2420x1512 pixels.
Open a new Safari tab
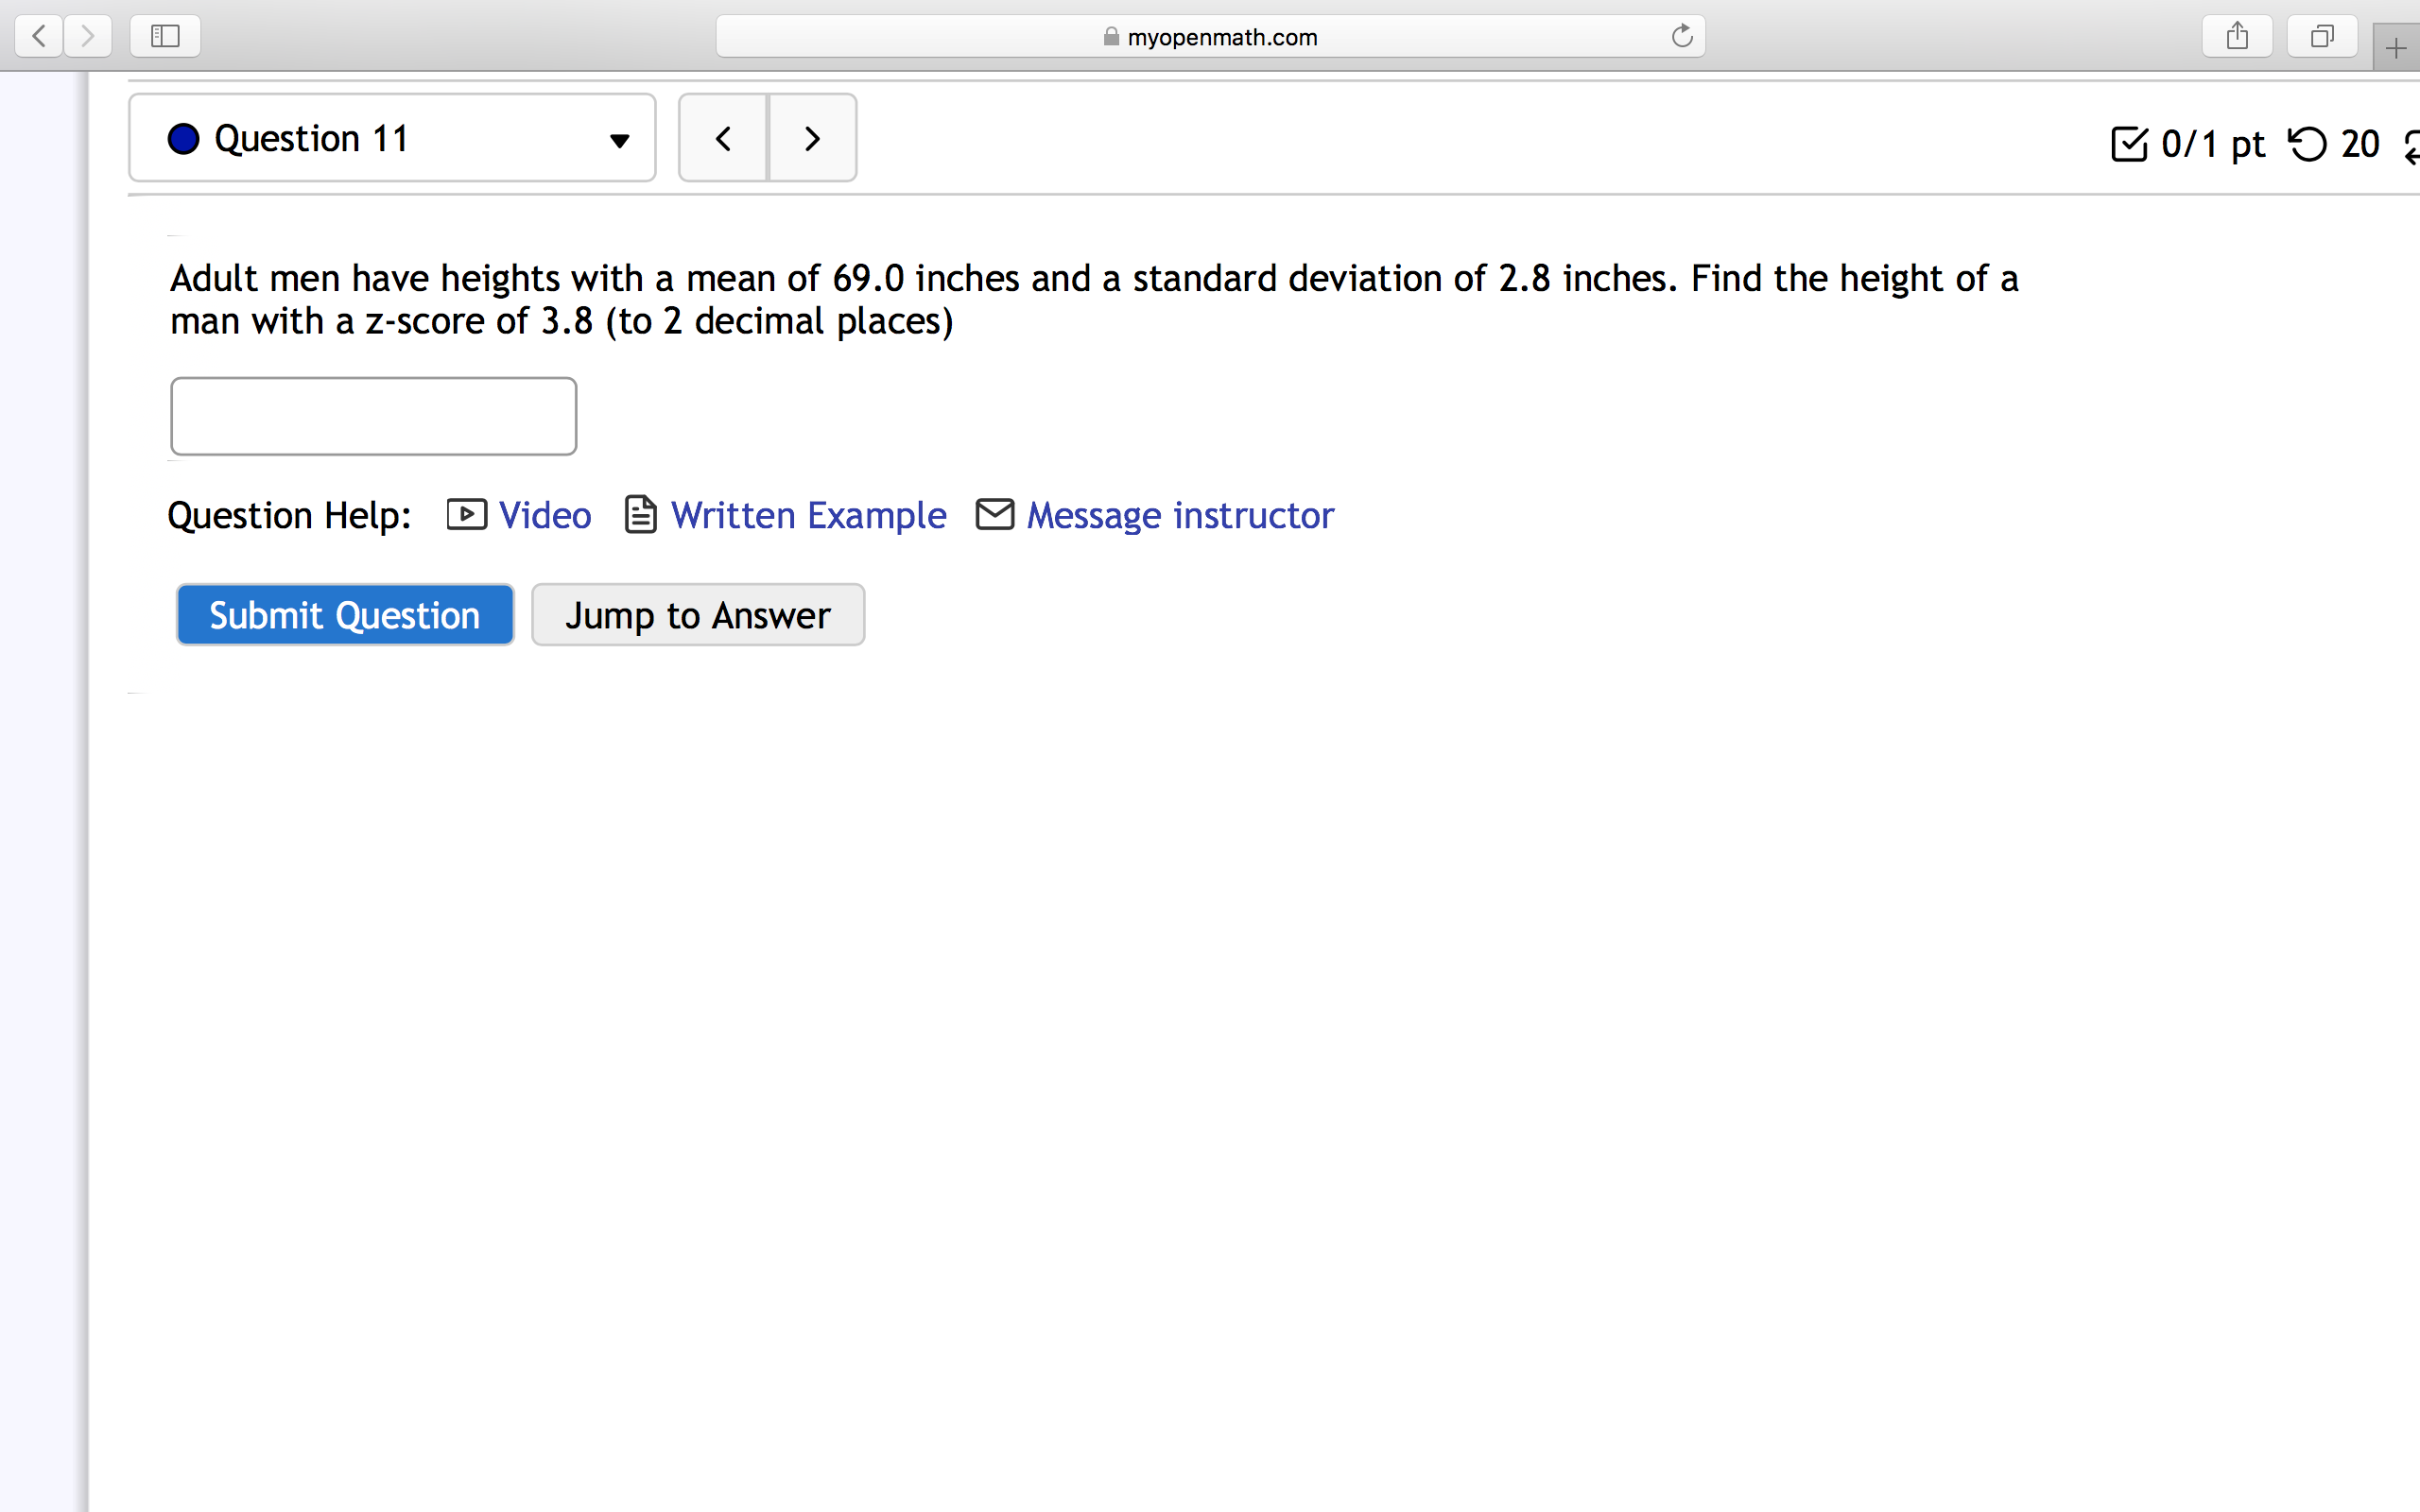click(x=2398, y=47)
